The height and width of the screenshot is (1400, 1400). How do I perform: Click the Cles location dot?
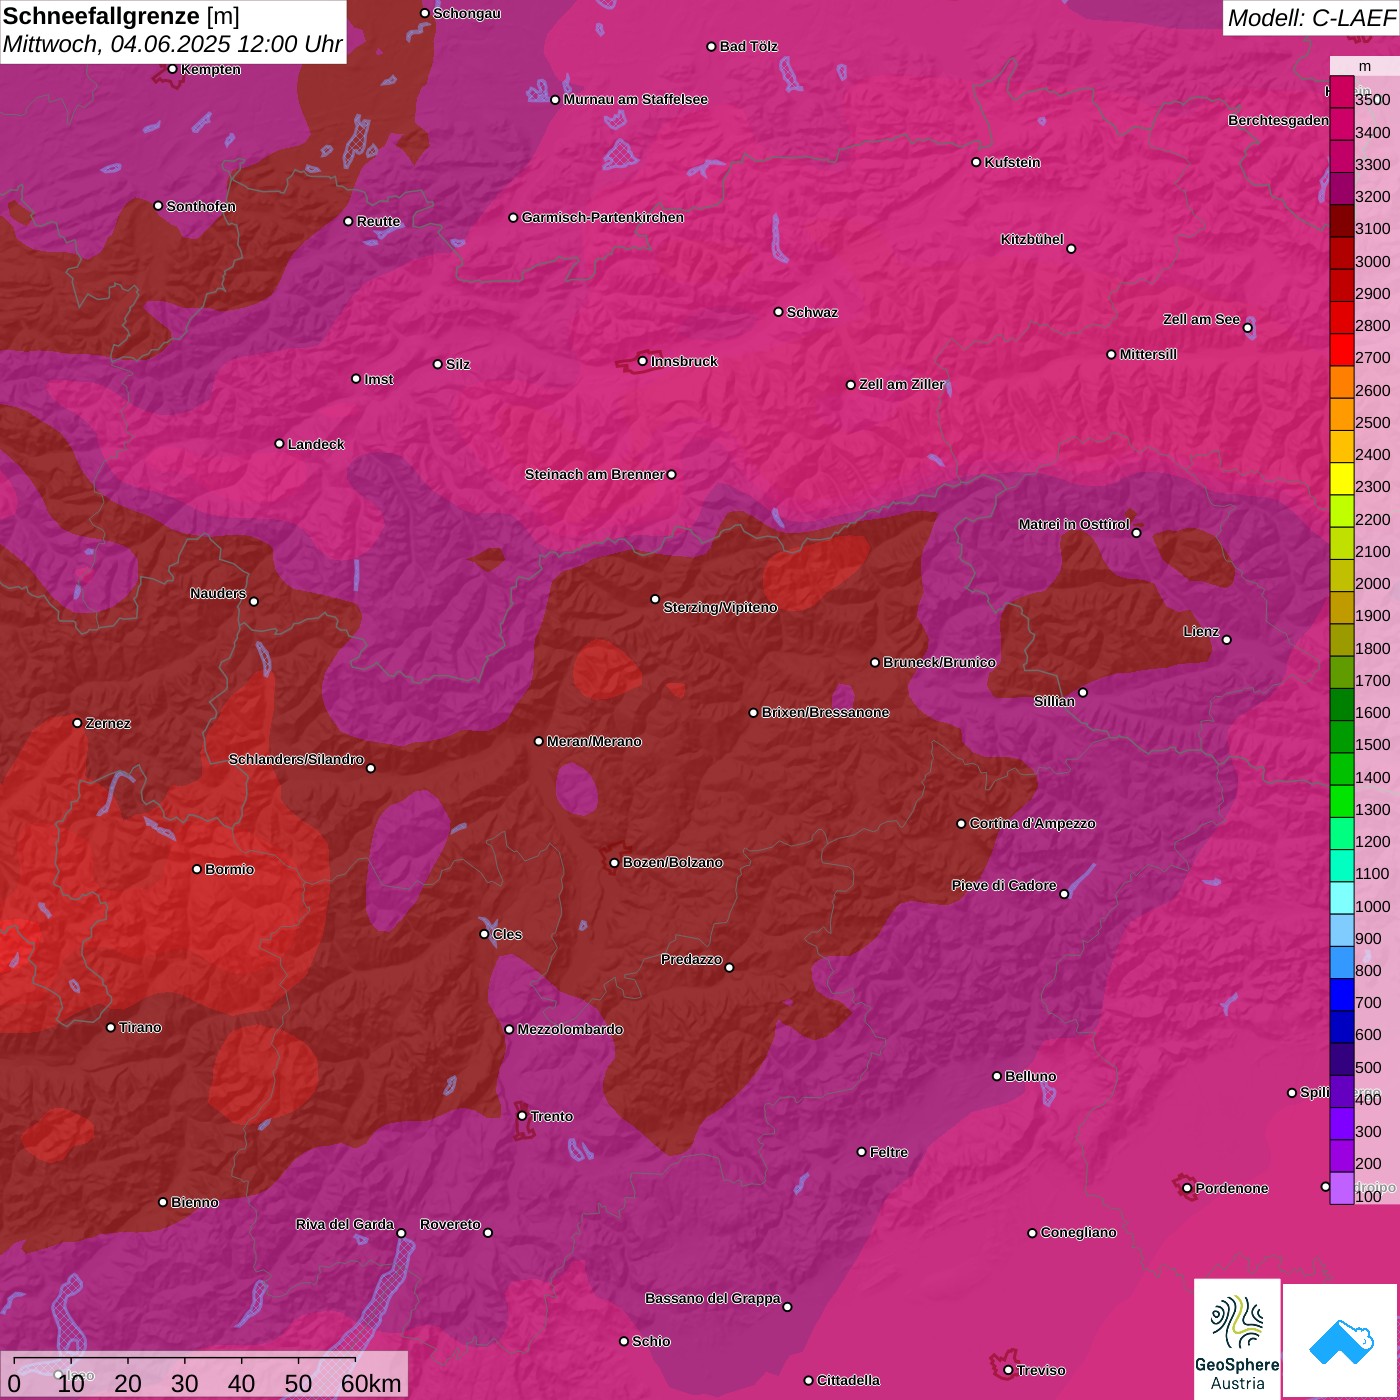click(x=484, y=934)
